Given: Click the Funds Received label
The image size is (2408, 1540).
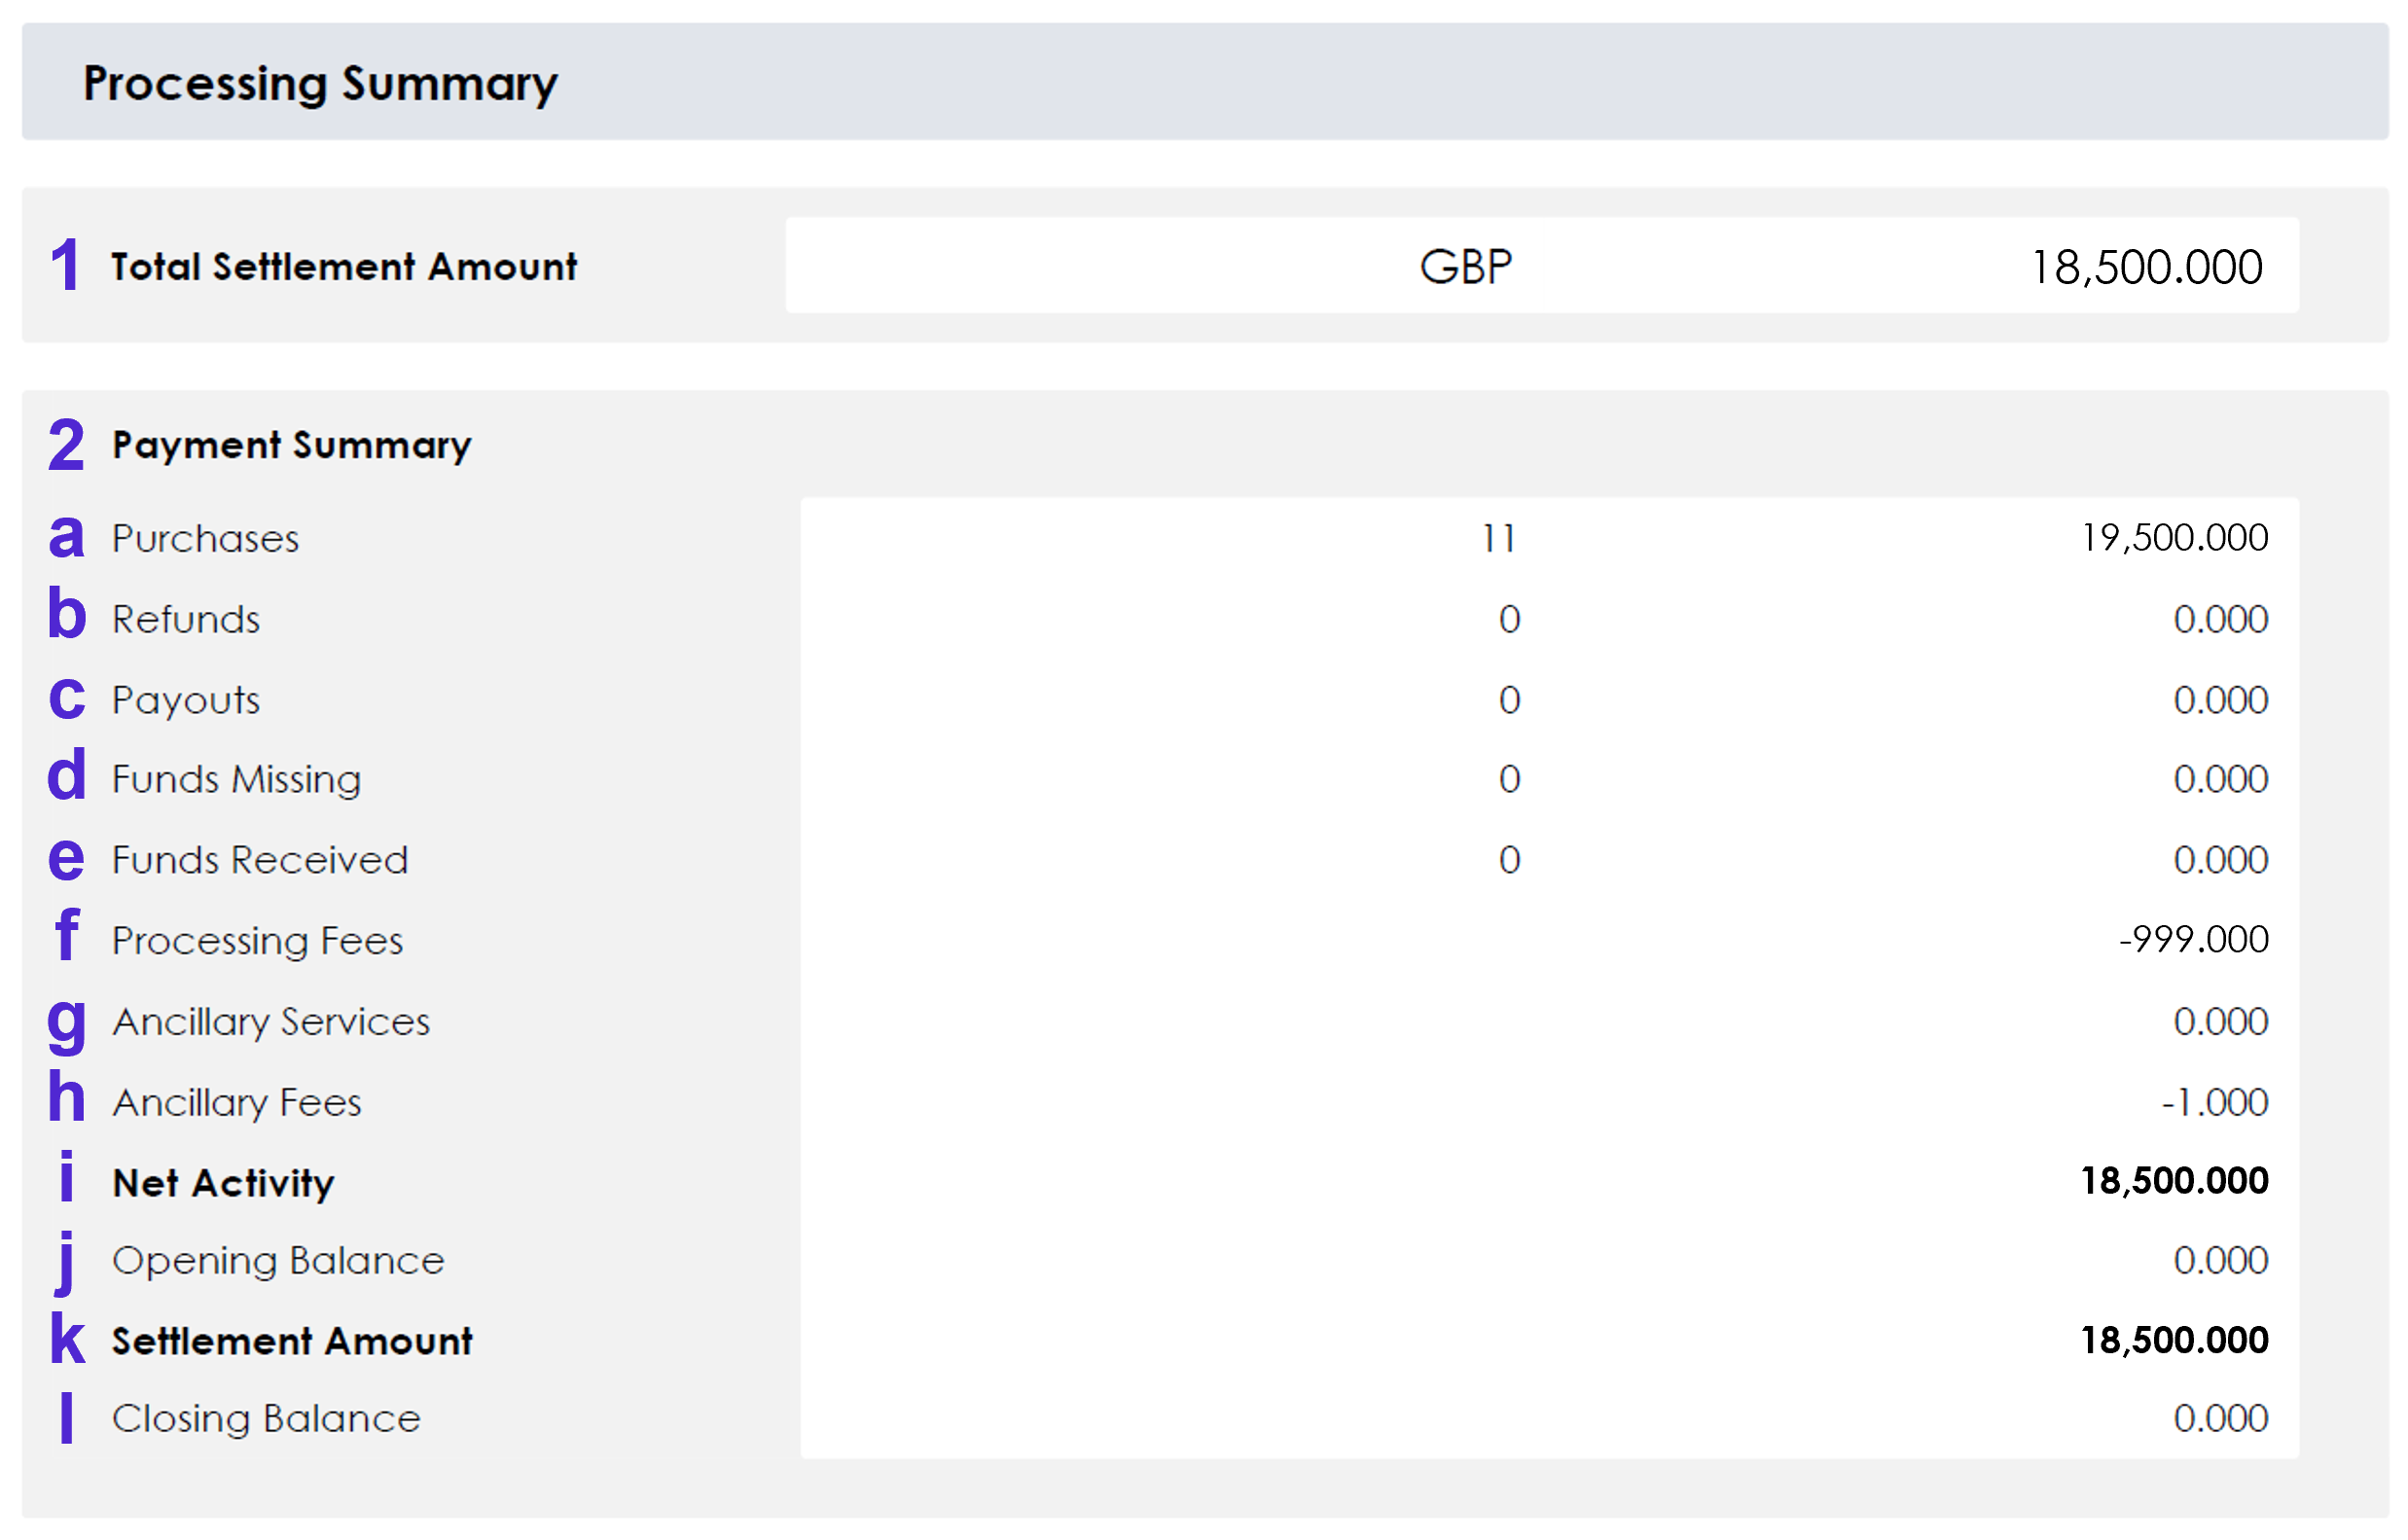Looking at the screenshot, I should [260, 860].
